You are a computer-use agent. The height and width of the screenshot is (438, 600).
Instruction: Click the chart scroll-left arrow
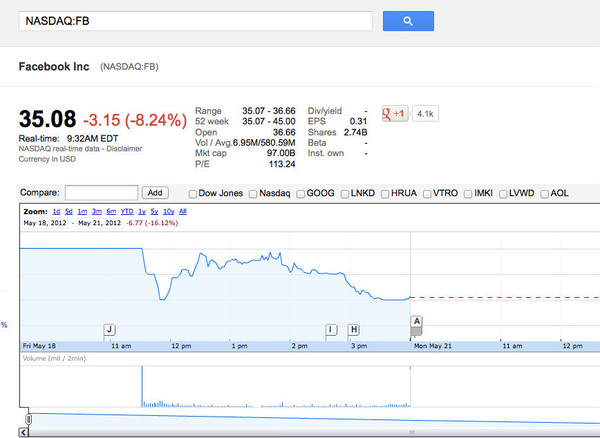[24, 433]
